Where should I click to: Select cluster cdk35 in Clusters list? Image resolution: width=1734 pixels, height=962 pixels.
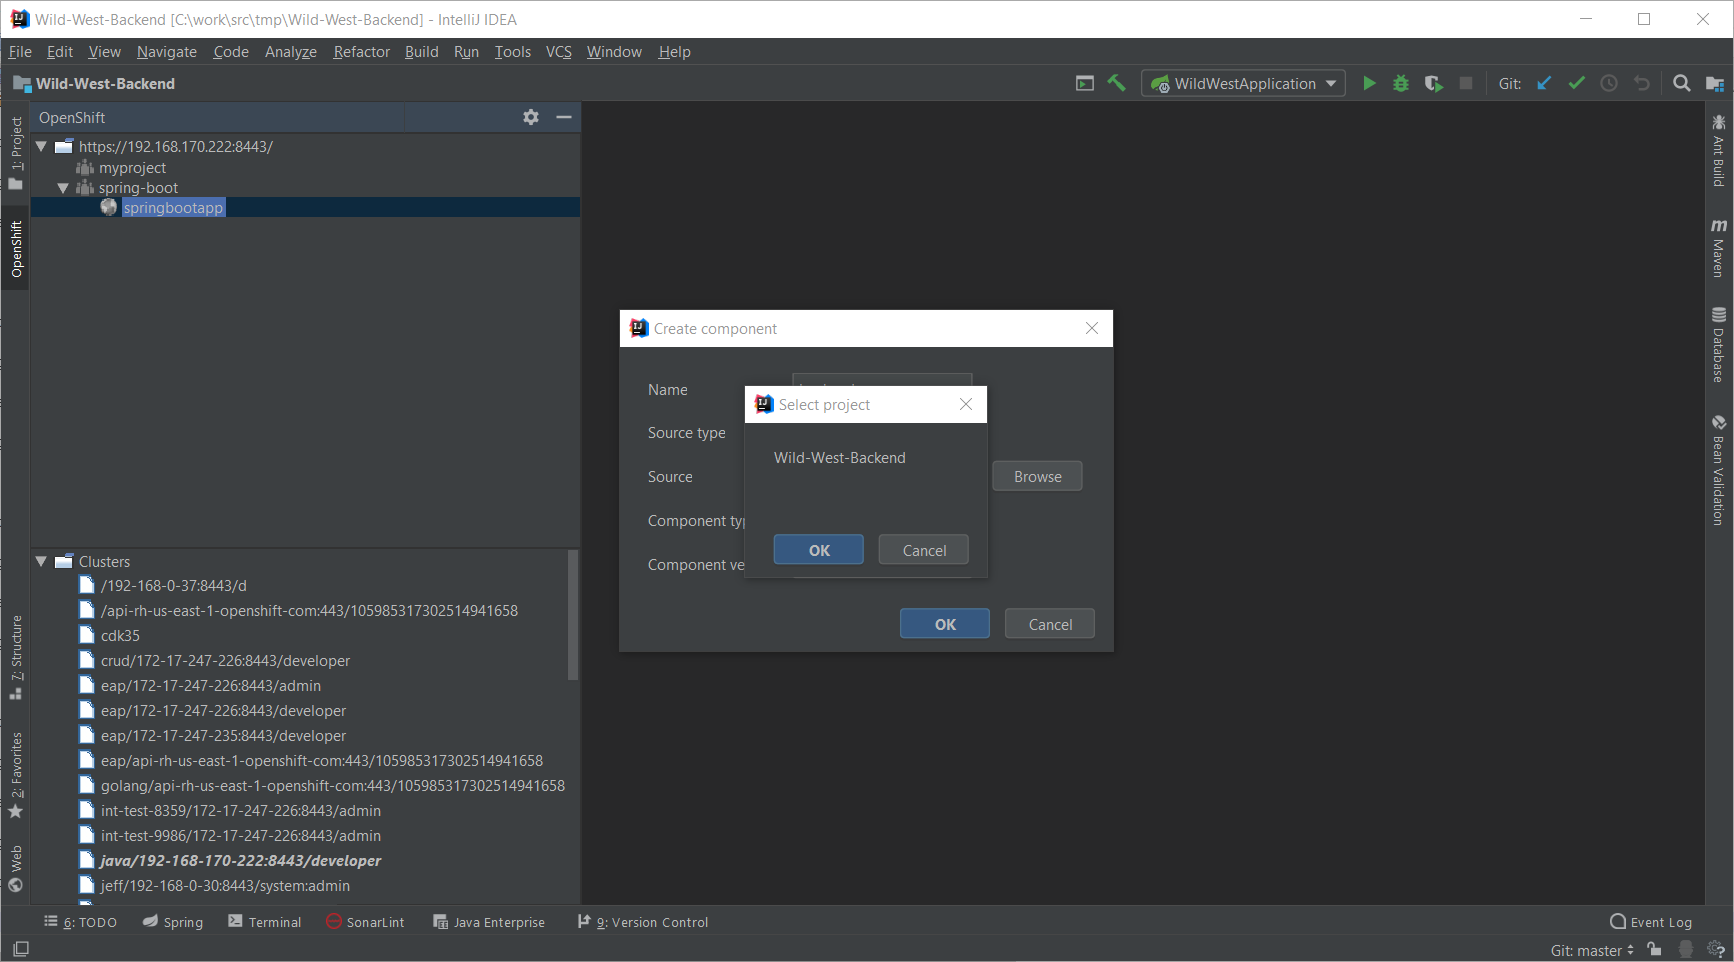pos(120,636)
